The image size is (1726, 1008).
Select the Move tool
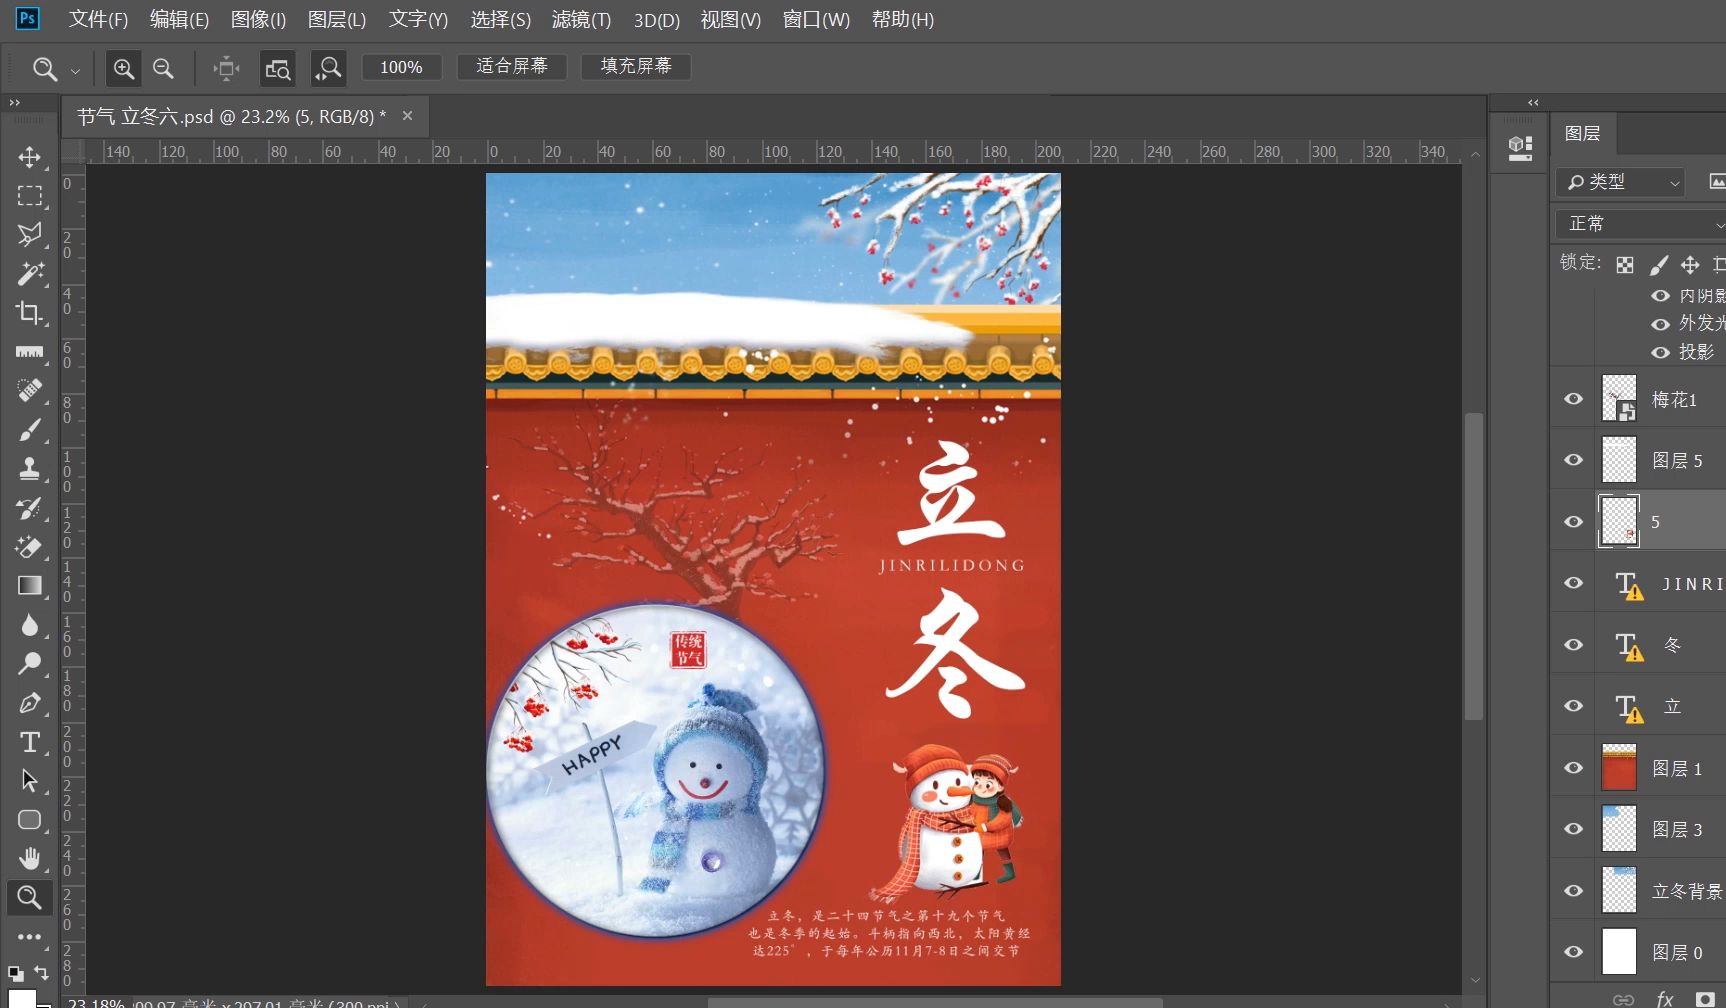point(29,157)
